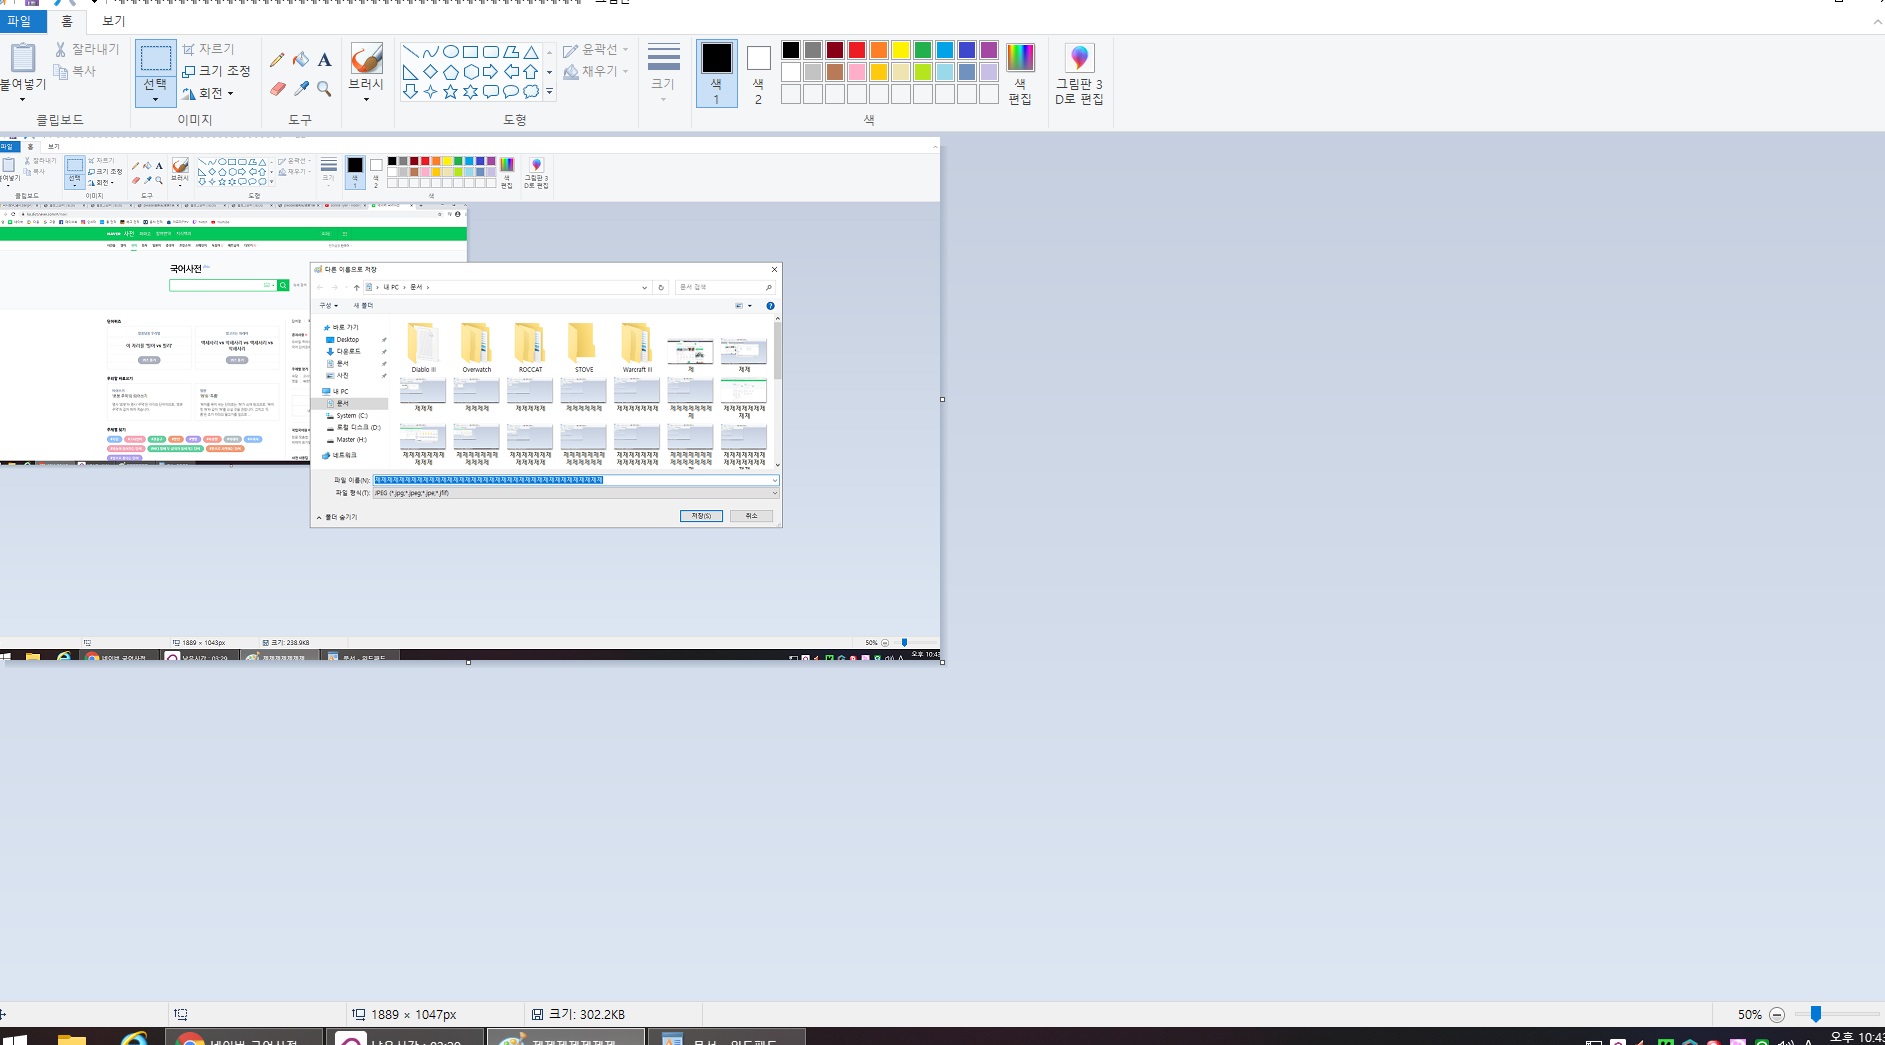Click the zoom out minus button

1777,1014
